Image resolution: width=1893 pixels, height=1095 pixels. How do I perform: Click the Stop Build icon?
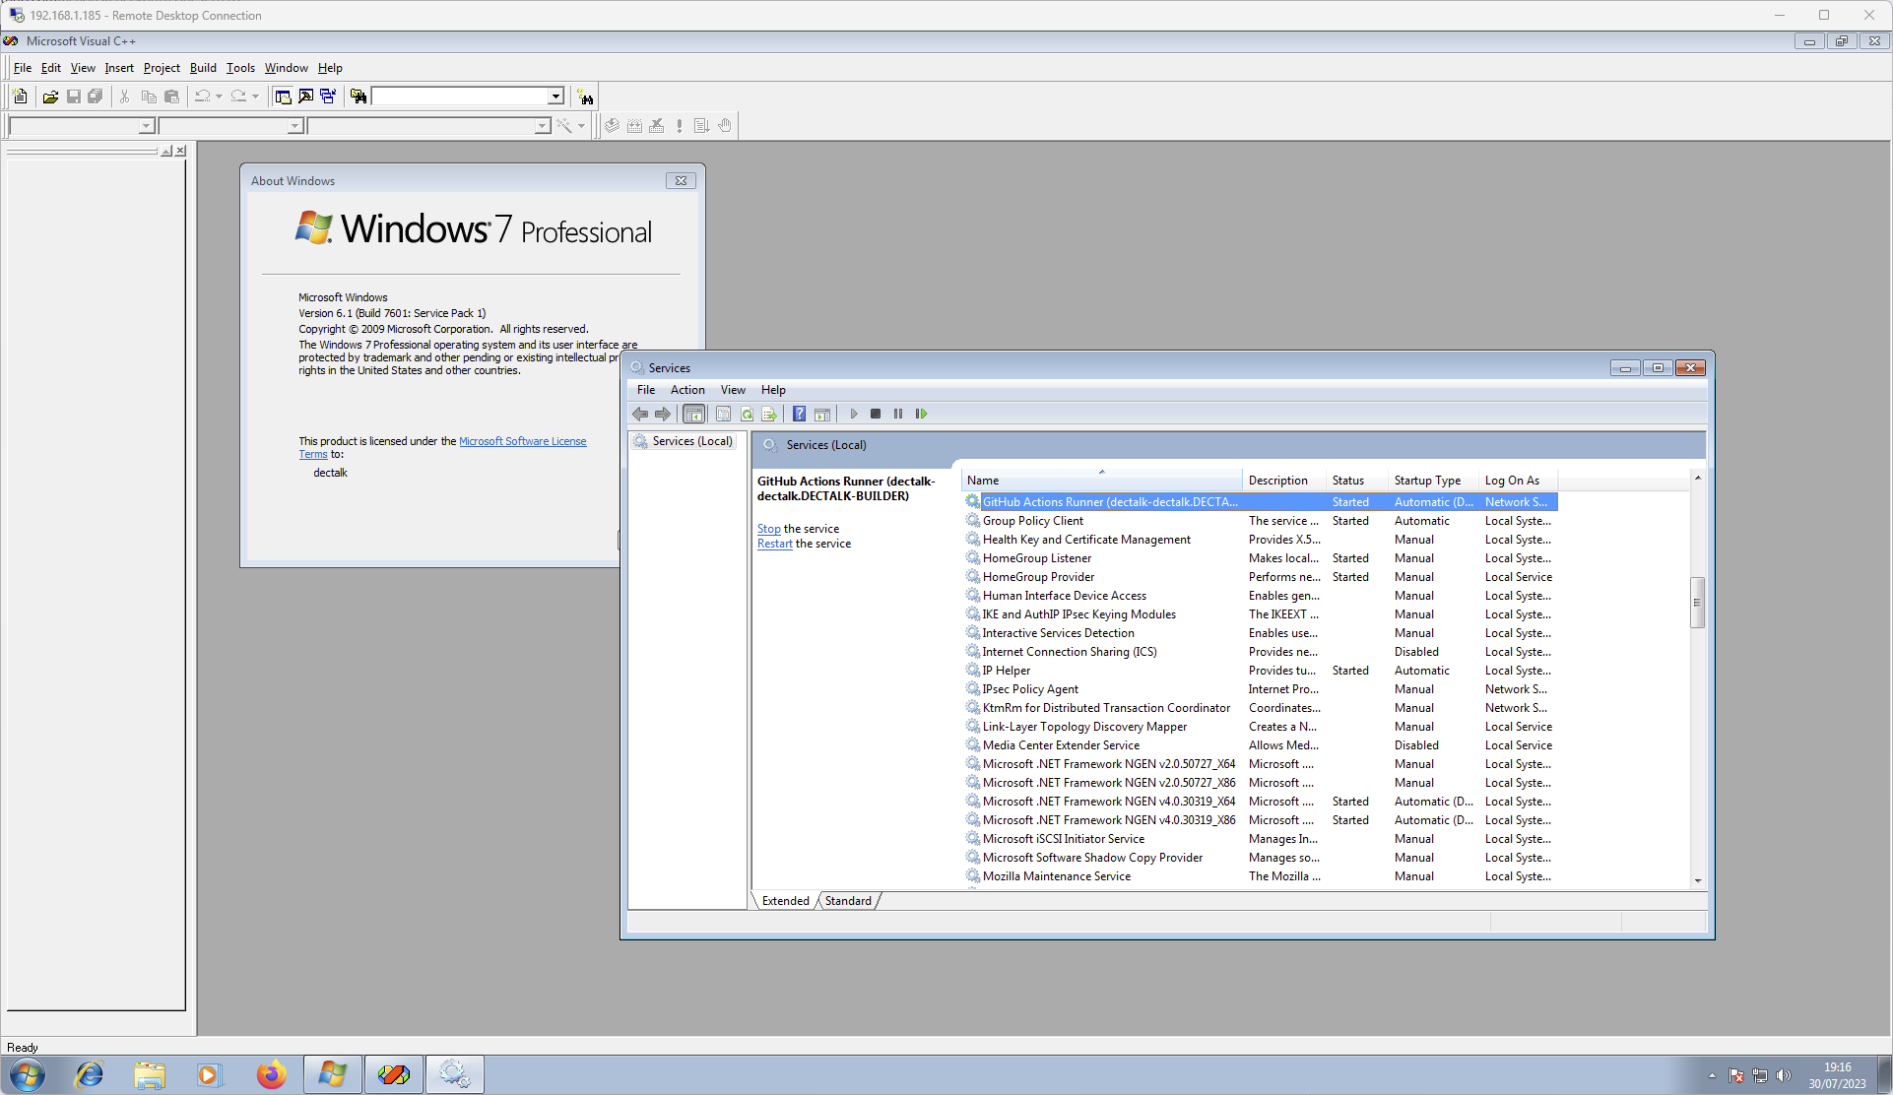pyautogui.click(x=657, y=126)
